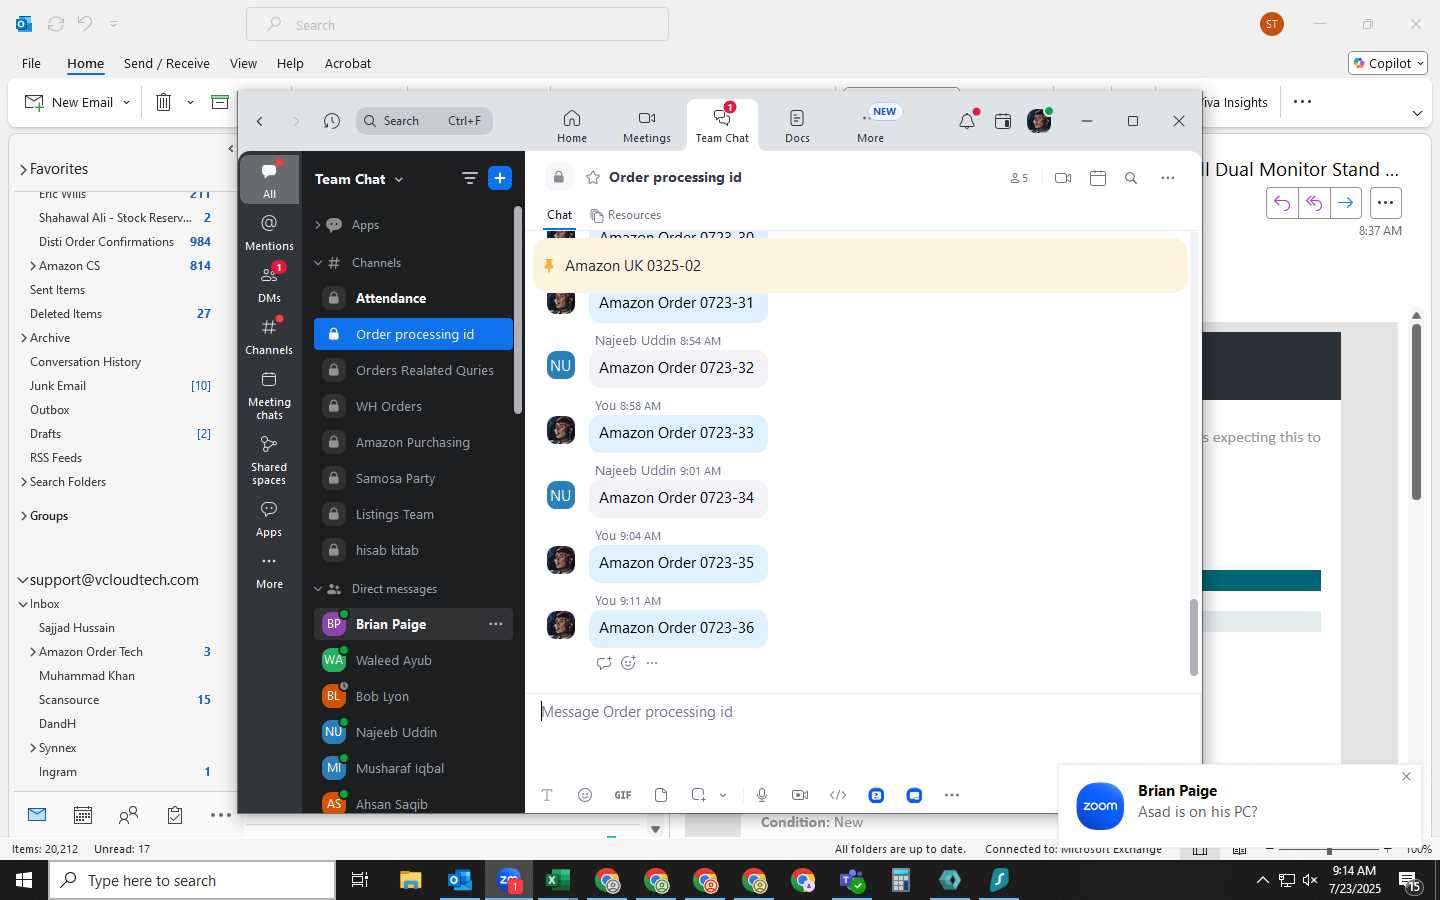Expand Favorites in Outlook folder pane
The image size is (1440, 900).
coord(23,170)
